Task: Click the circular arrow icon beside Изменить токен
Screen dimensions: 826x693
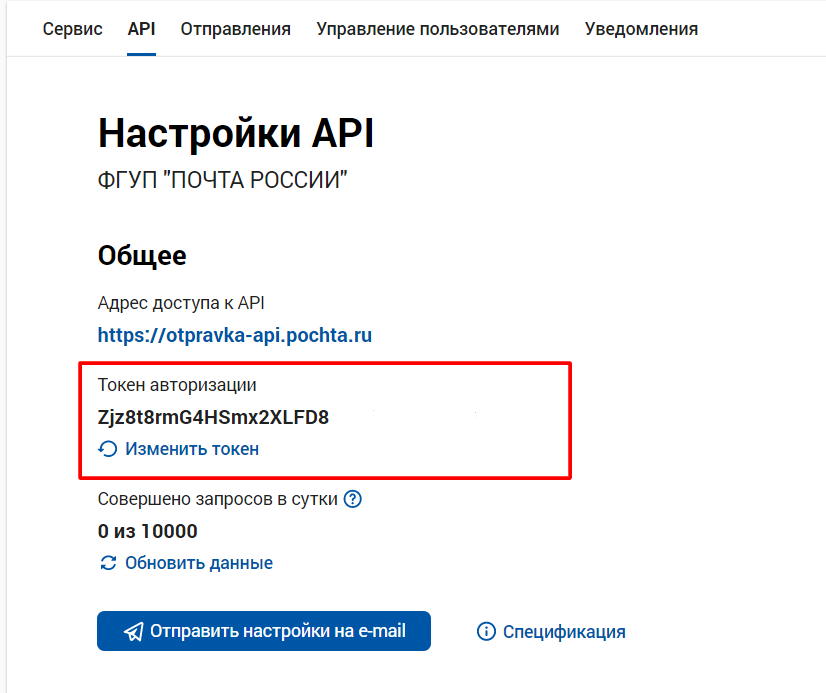Action: coord(108,450)
